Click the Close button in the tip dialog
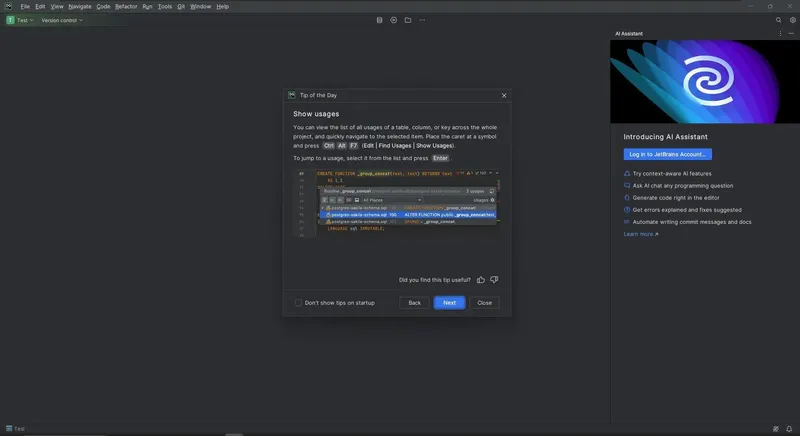The width and height of the screenshot is (800, 436). pos(484,303)
